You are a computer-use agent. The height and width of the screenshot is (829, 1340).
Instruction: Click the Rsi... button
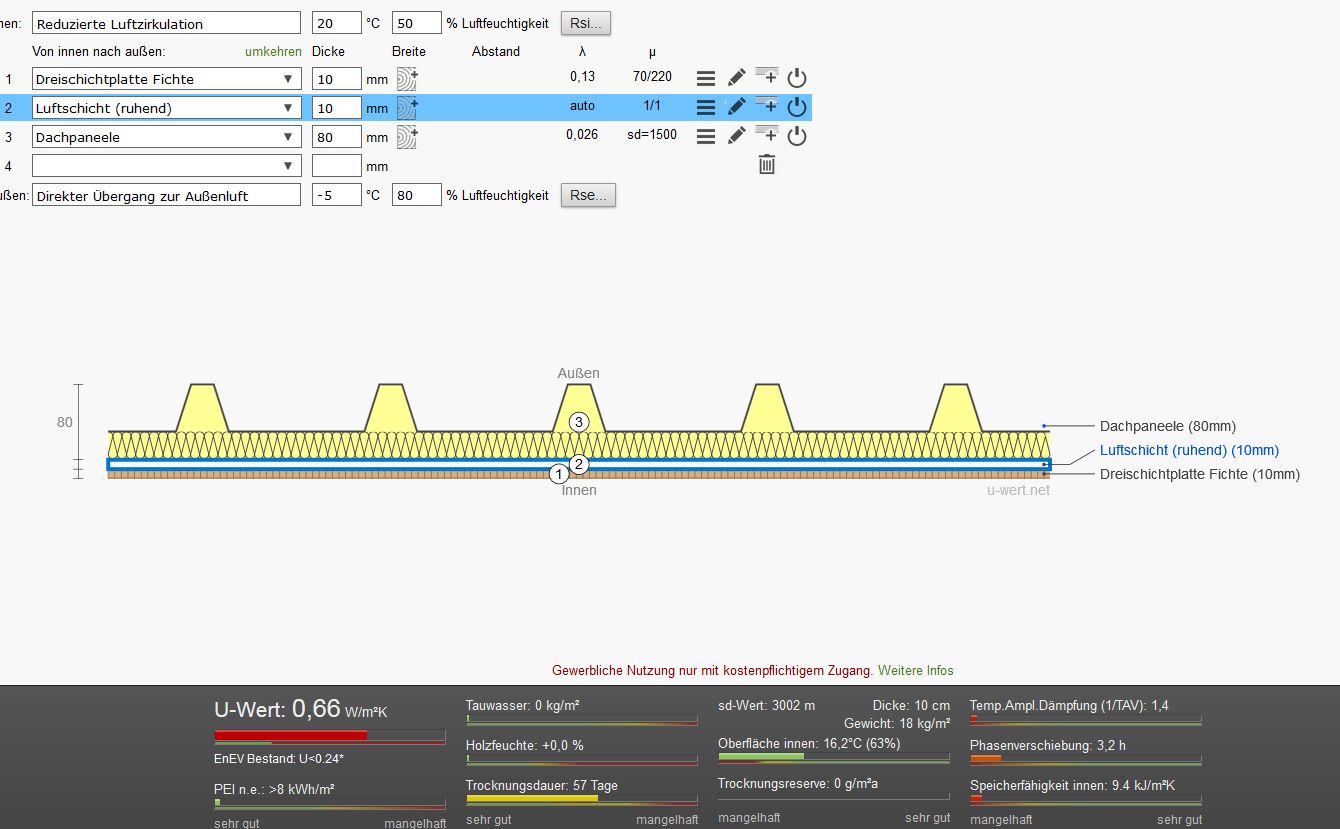tap(587, 23)
